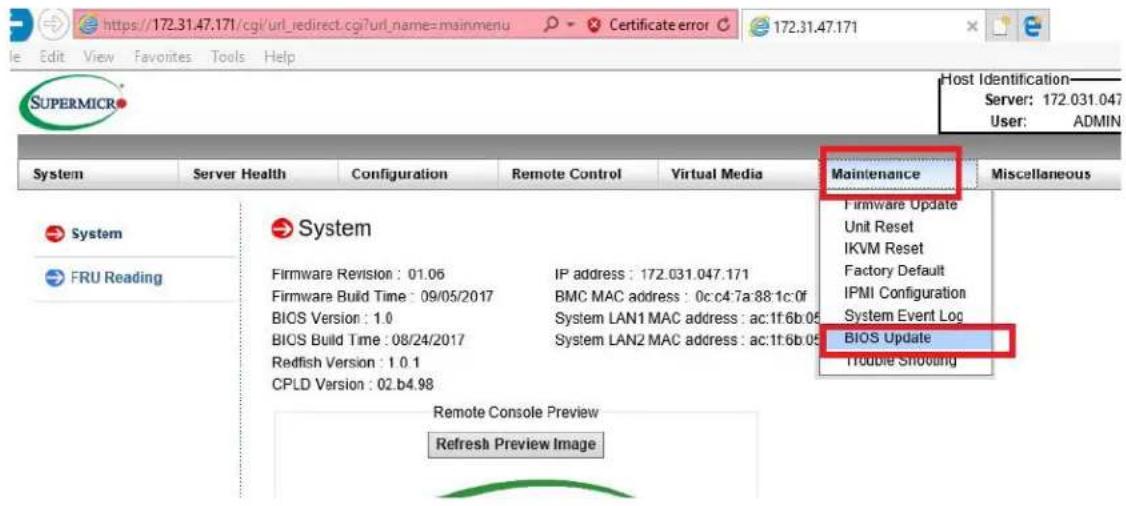Click the Redfish Version : 1.0.1 text
The image size is (1126, 506).
point(346,362)
